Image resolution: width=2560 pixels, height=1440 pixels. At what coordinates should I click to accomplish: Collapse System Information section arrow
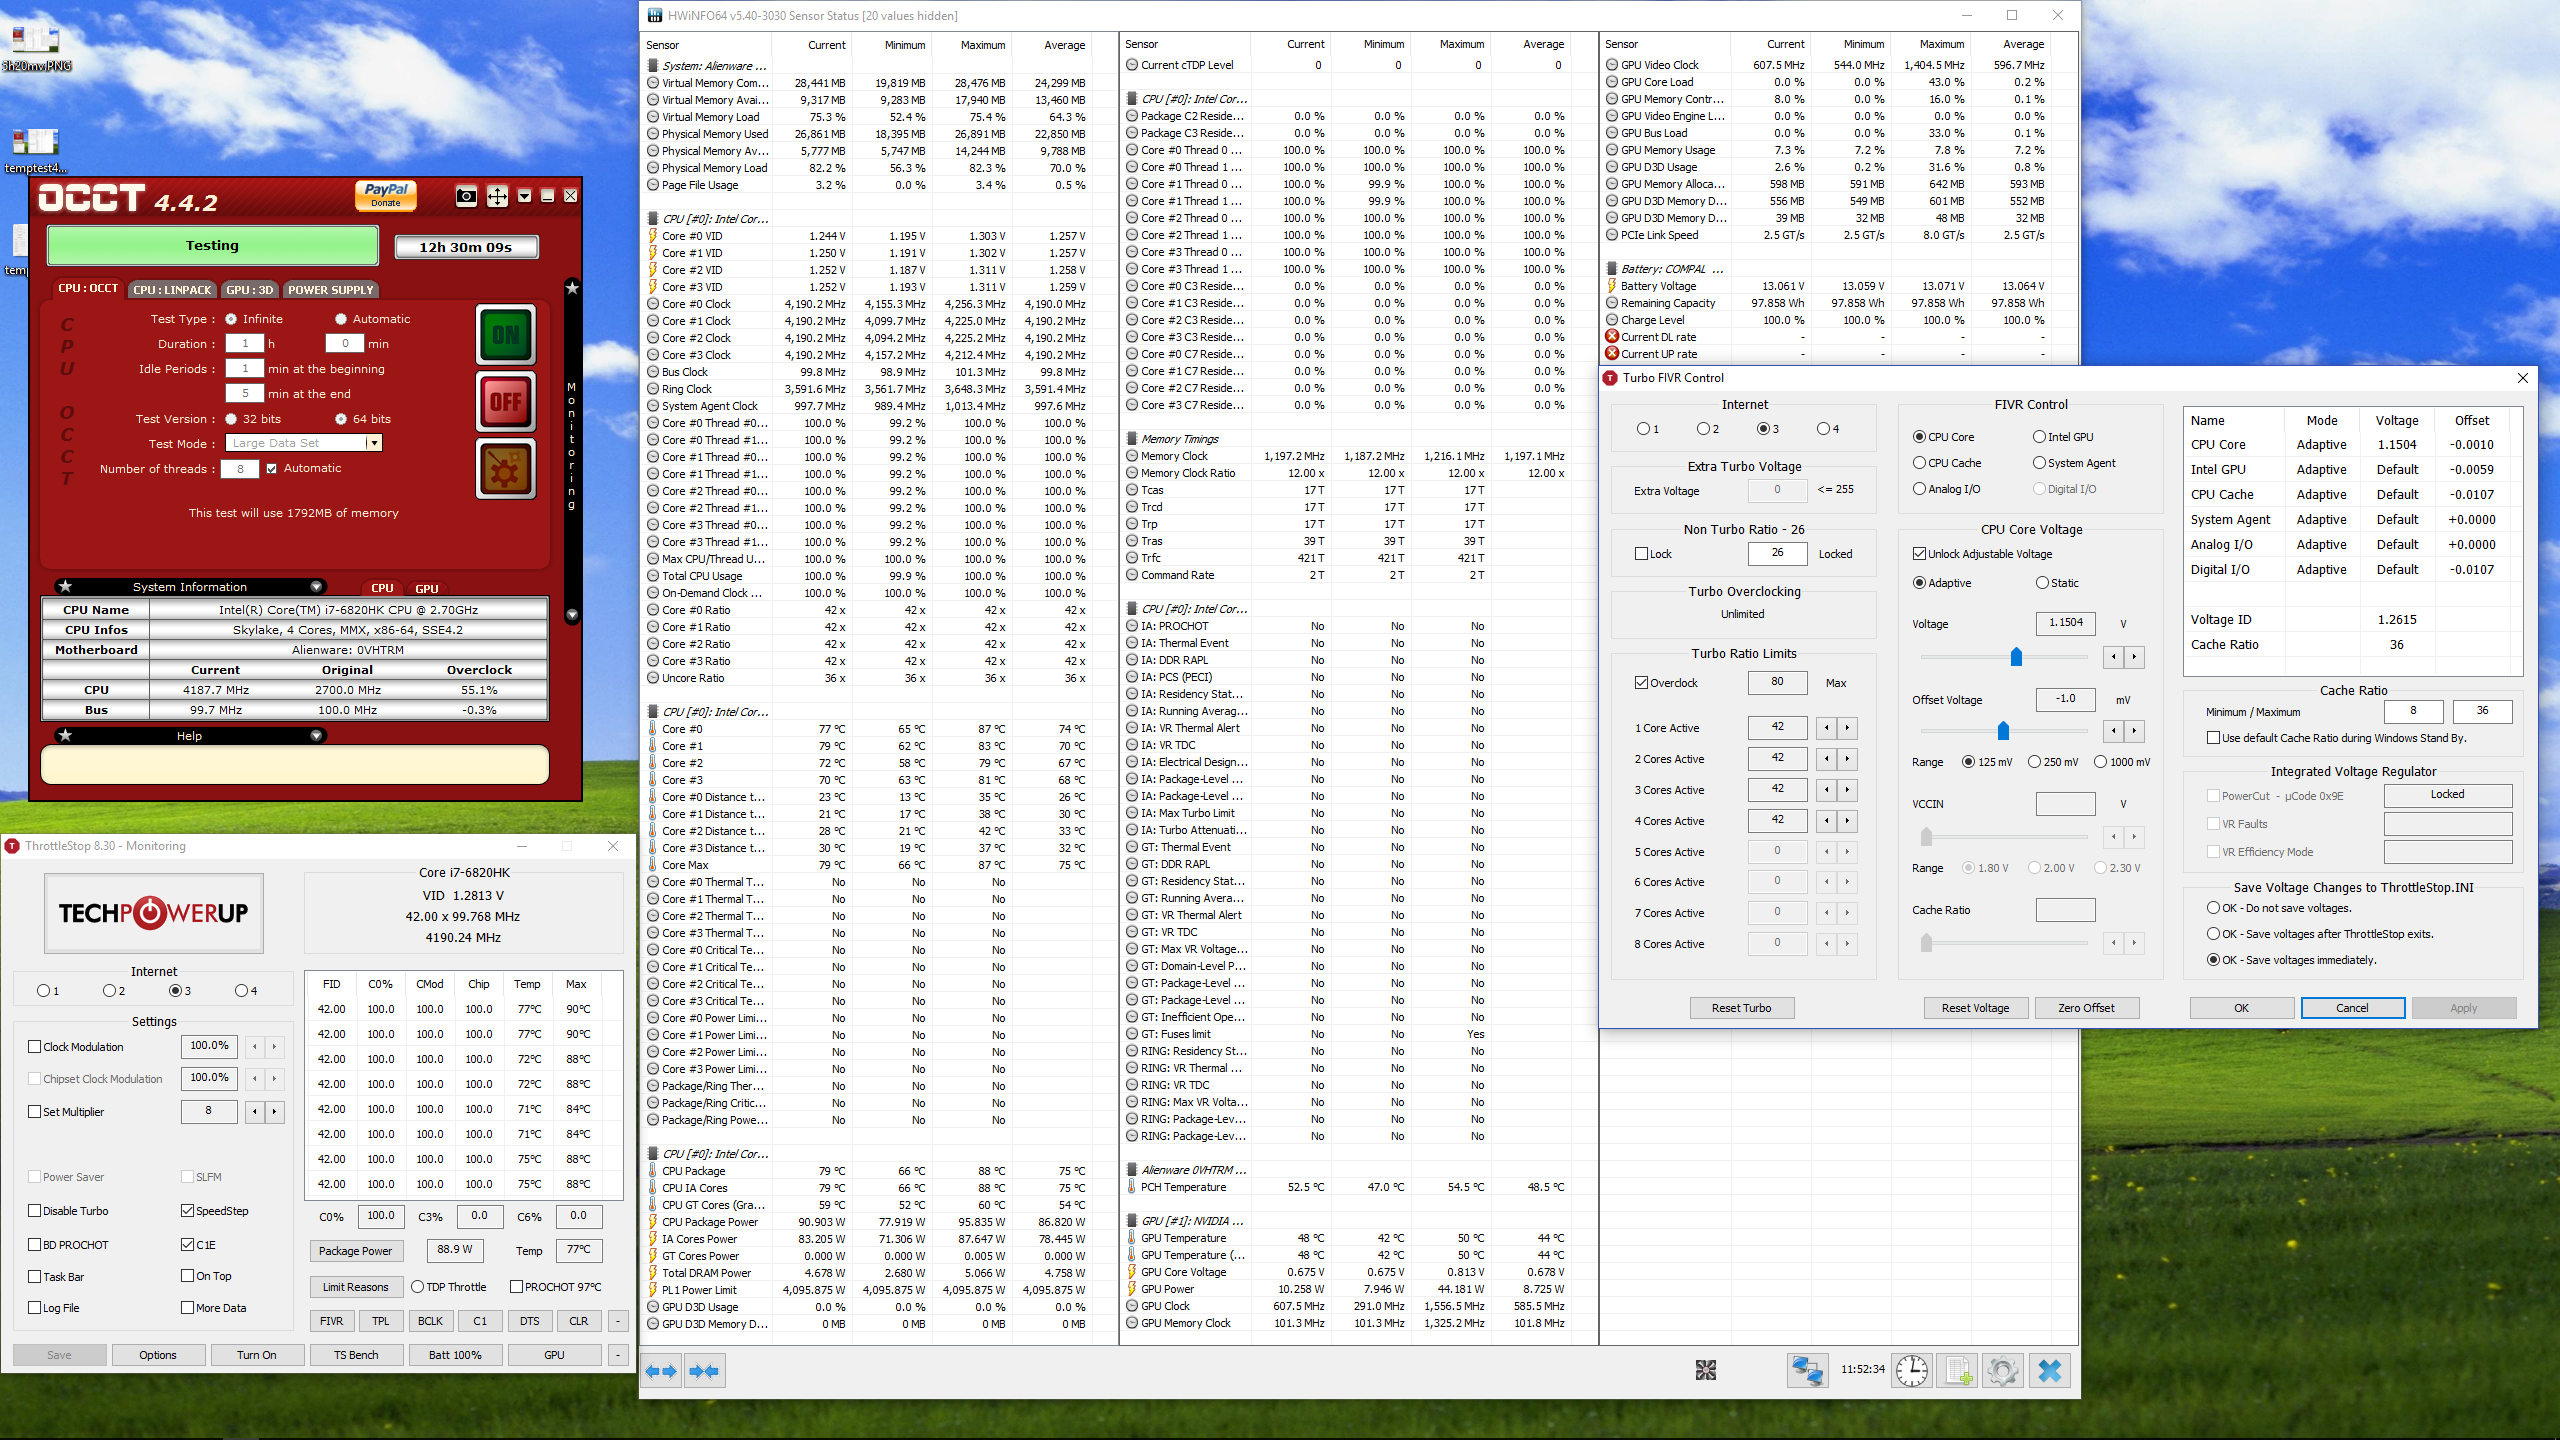click(x=316, y=587)
